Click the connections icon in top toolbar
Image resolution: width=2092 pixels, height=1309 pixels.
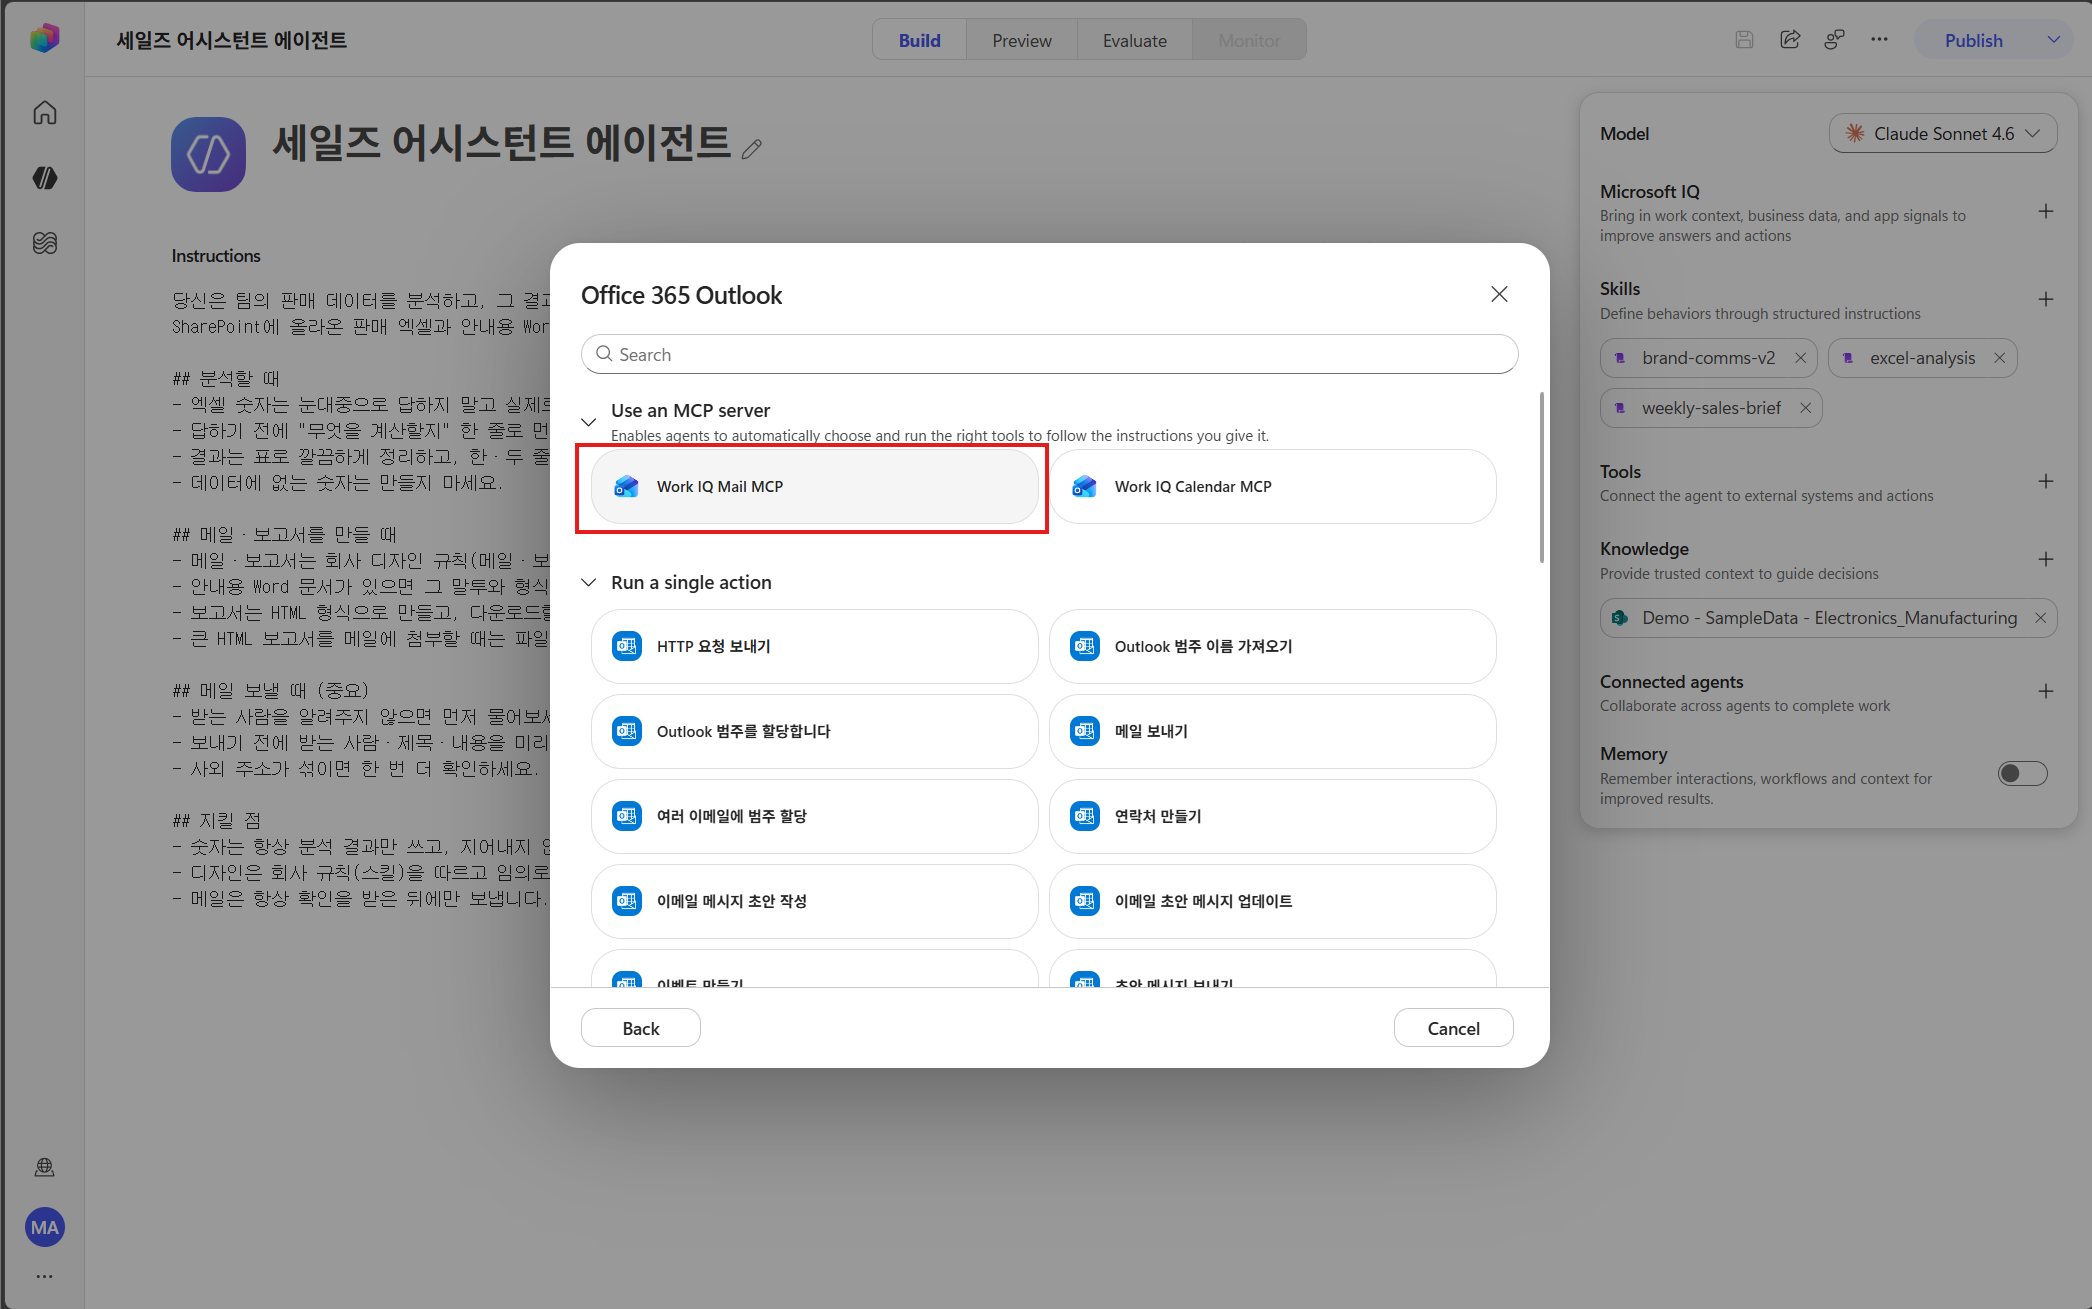(x=1834, y=40)
